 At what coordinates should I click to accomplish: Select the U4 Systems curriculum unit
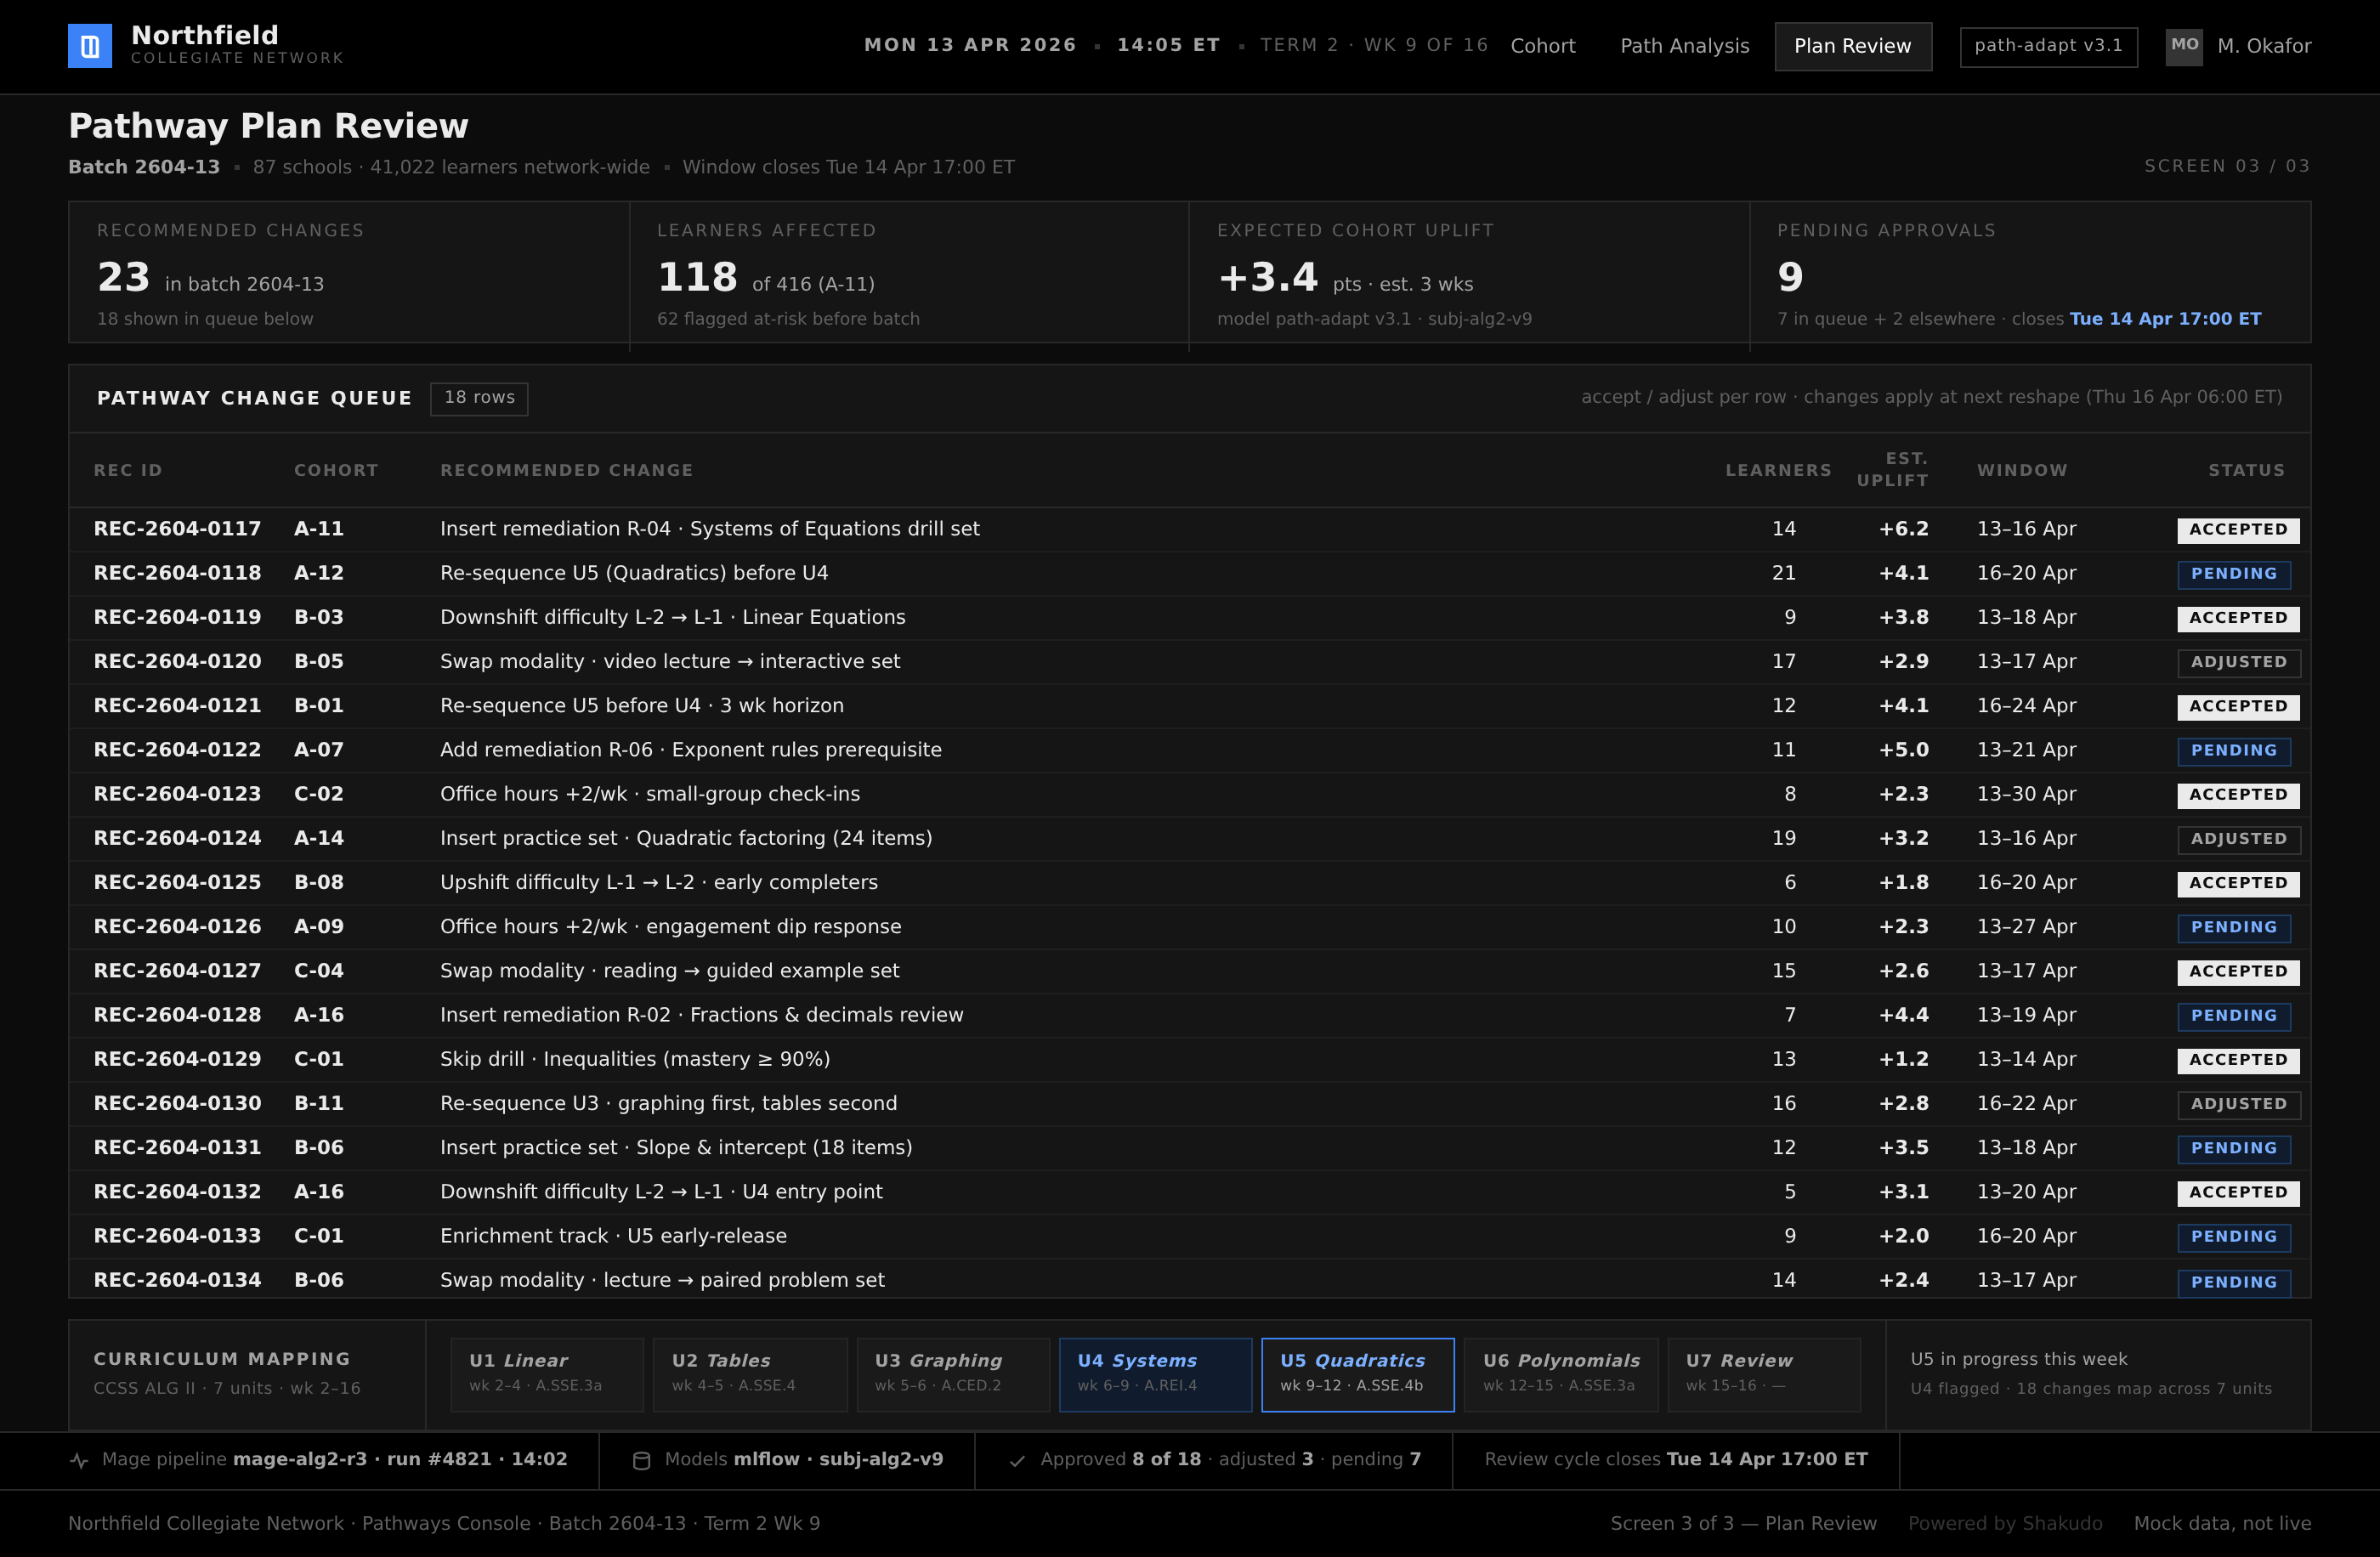(x=1155, y=1374)
